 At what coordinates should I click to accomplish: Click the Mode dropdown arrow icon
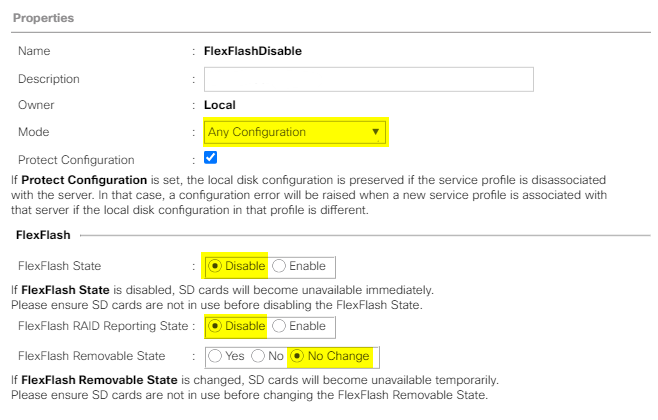(375, 132)
